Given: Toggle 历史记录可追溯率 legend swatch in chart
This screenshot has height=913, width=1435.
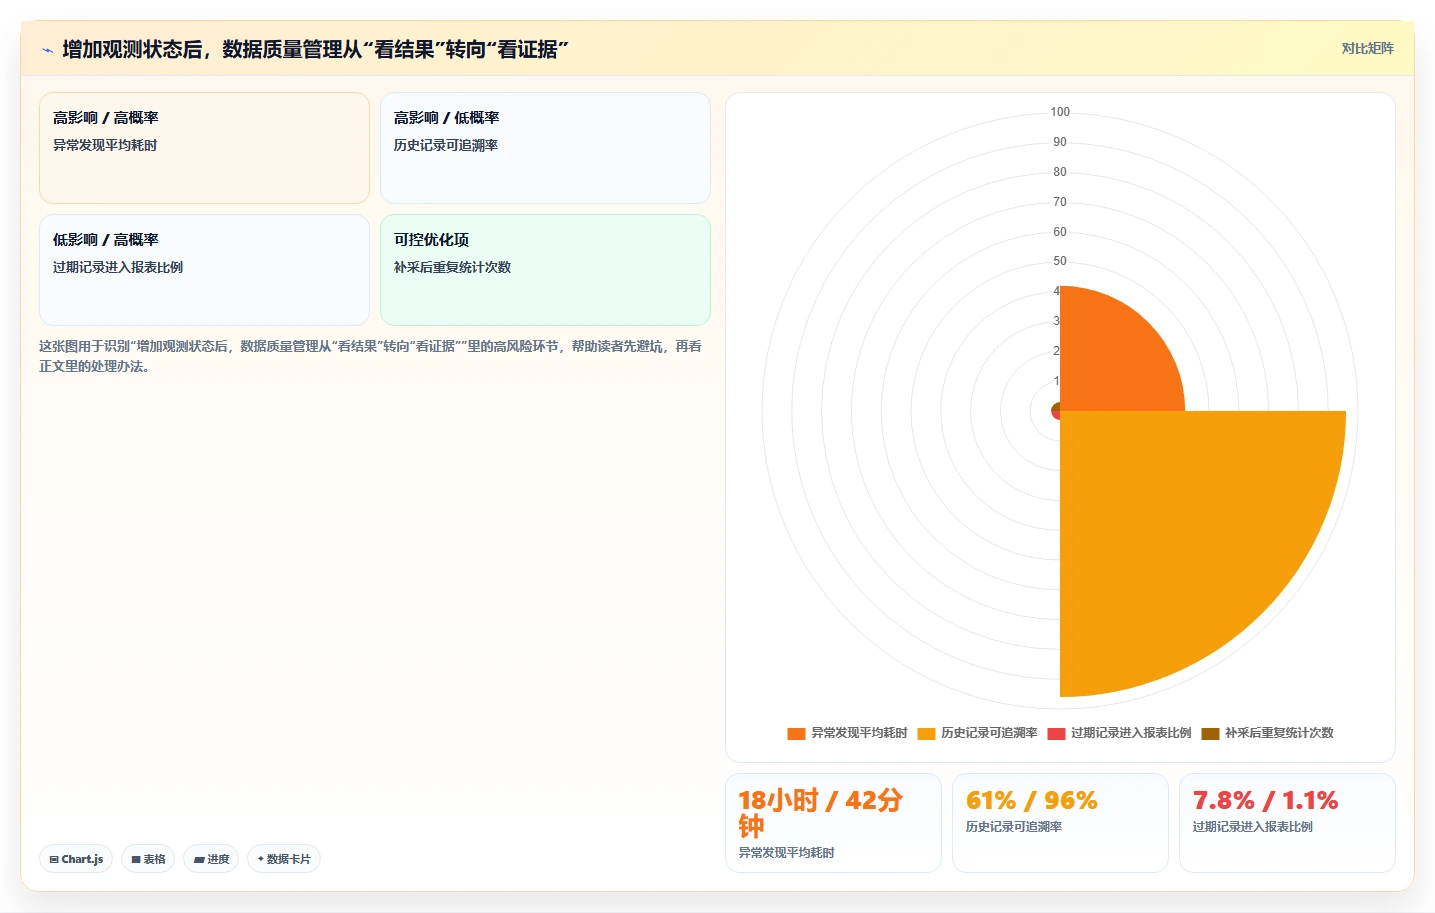Looking at the screenshot, I should click(x=926, y=733).
